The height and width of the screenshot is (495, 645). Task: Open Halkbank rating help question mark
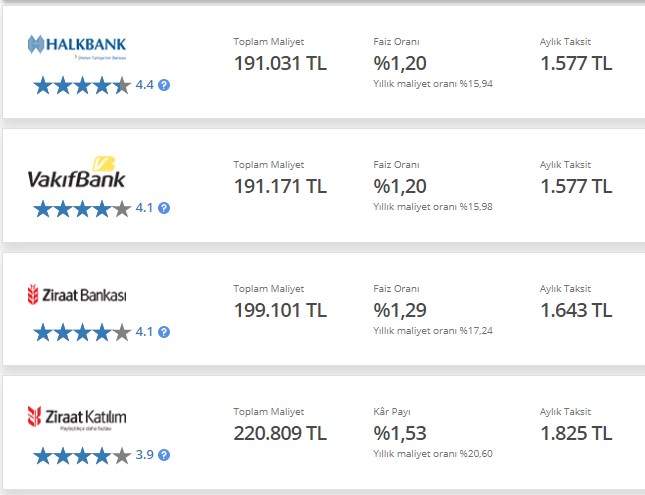(x=164, y=85)
